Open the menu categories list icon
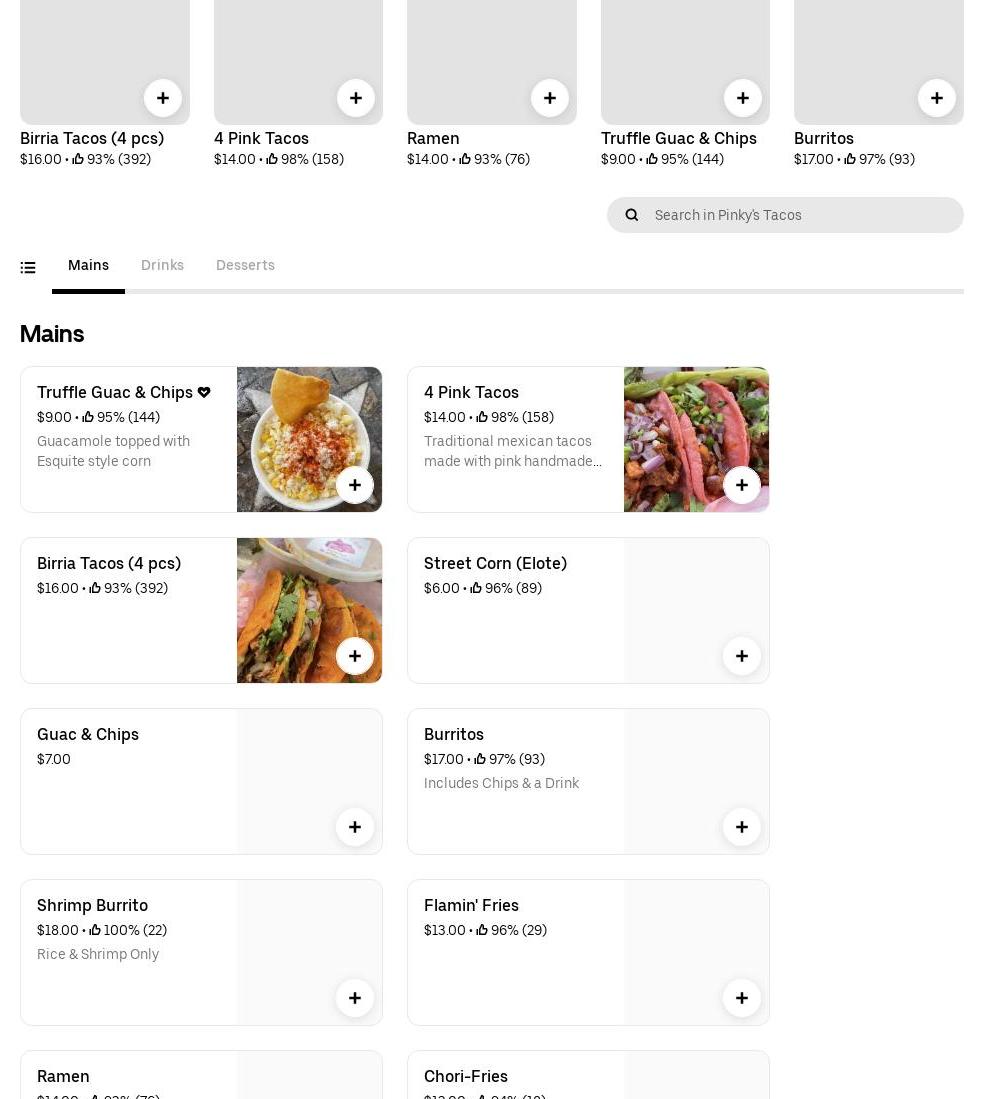This screenshot has width=984, height=1099. click(x=28, y=267)
